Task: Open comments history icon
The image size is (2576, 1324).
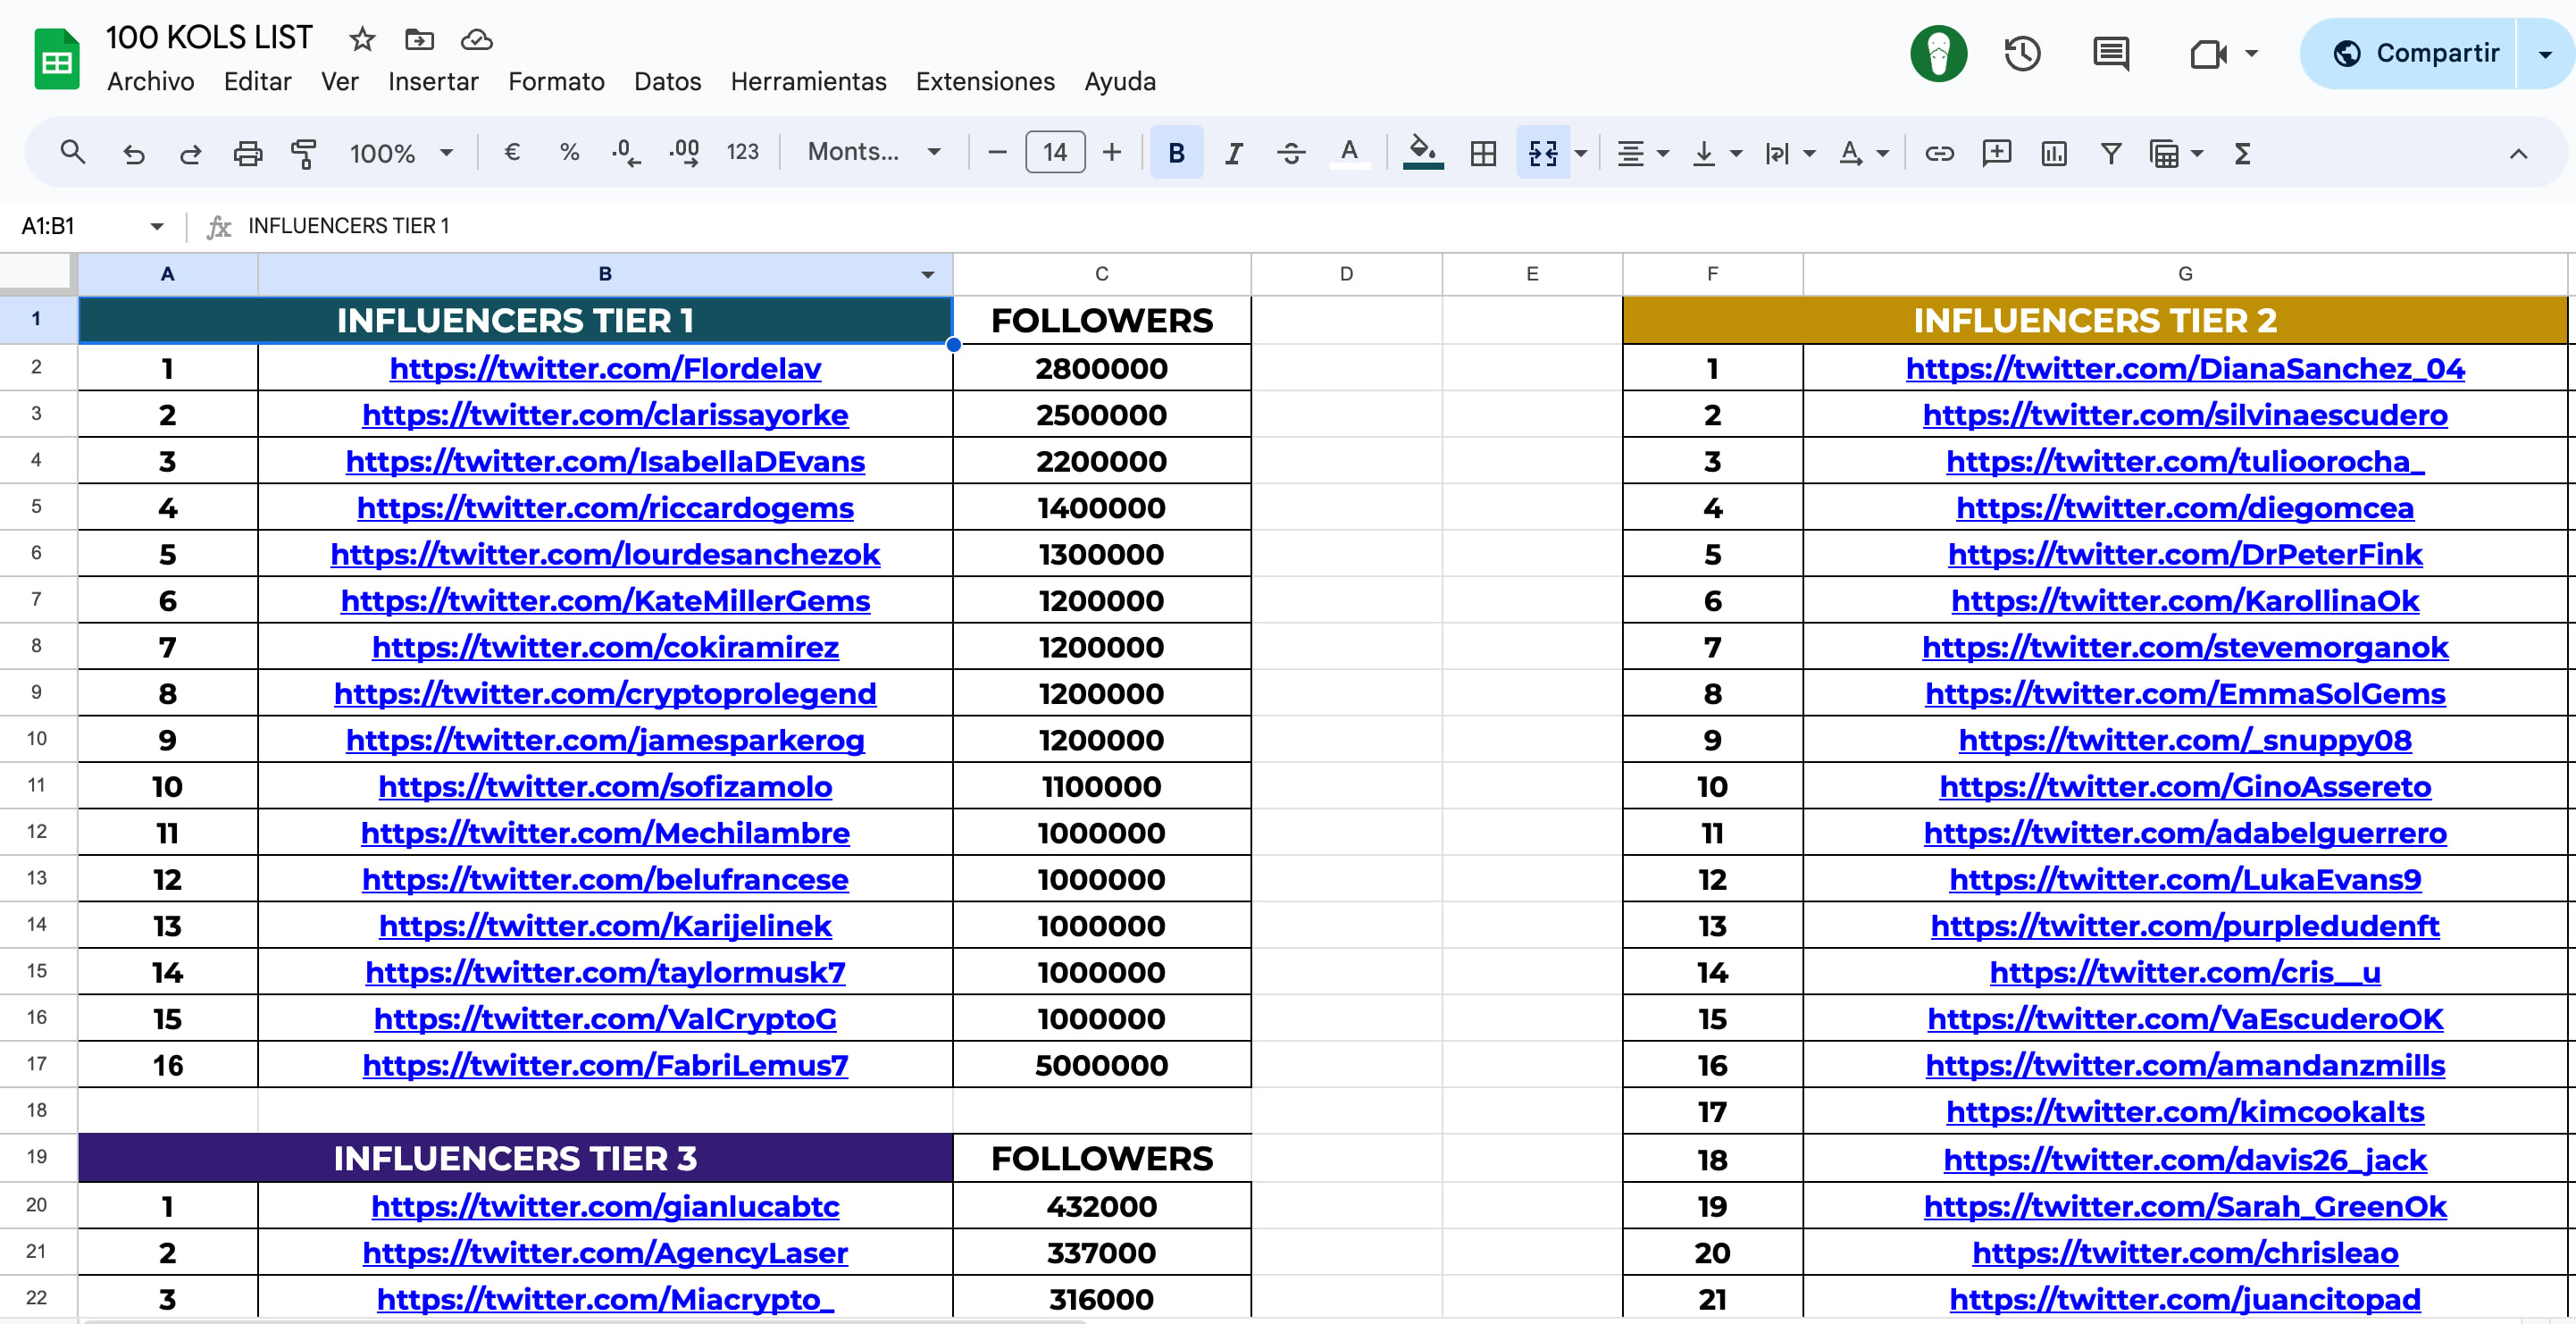Action: pos(2110,53)
